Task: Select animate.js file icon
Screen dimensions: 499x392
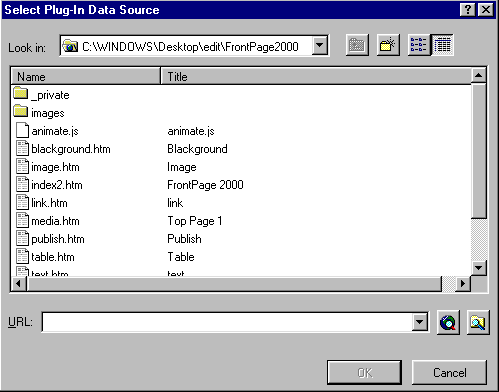Action: pyautogui.click(x=22, y=130)
